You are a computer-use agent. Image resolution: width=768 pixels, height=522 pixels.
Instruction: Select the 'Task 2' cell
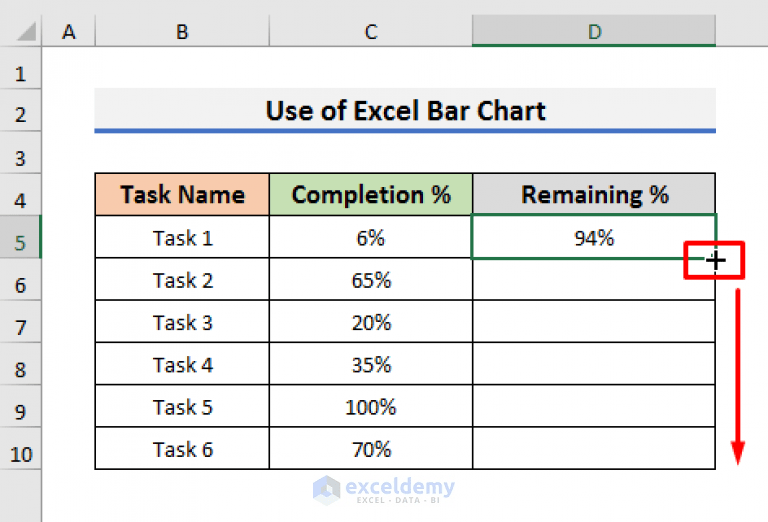[x=182, y=280]
